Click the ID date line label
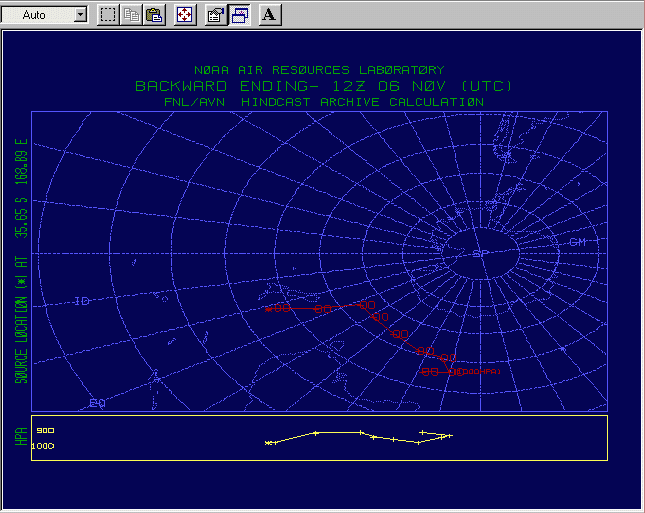645x513 pixels. tap(82, 301)
